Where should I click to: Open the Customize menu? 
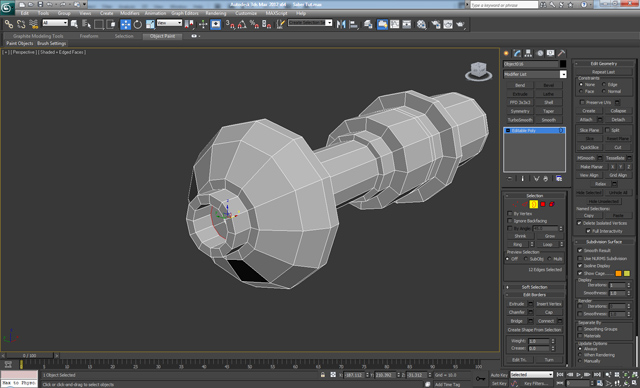click(246, 13)
